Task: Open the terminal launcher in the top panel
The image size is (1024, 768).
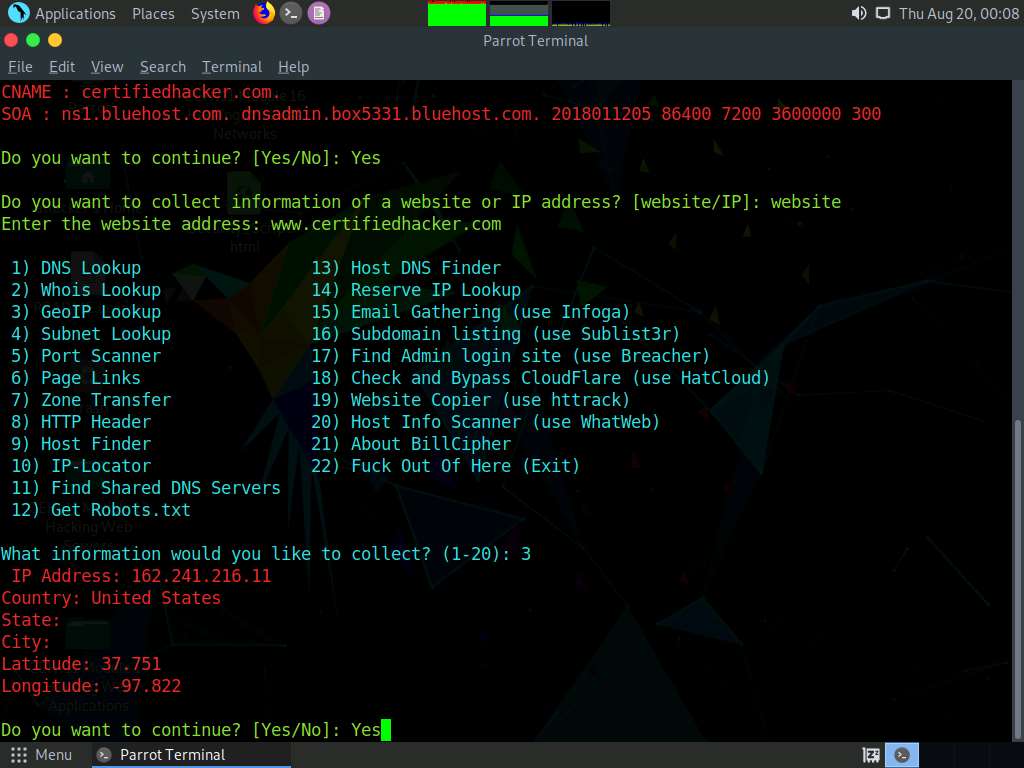Action: [x=291, y=13]
